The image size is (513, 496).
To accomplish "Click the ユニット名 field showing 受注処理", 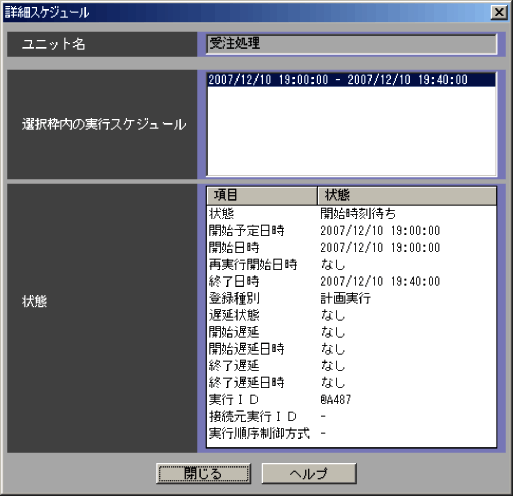I will 351,44.
